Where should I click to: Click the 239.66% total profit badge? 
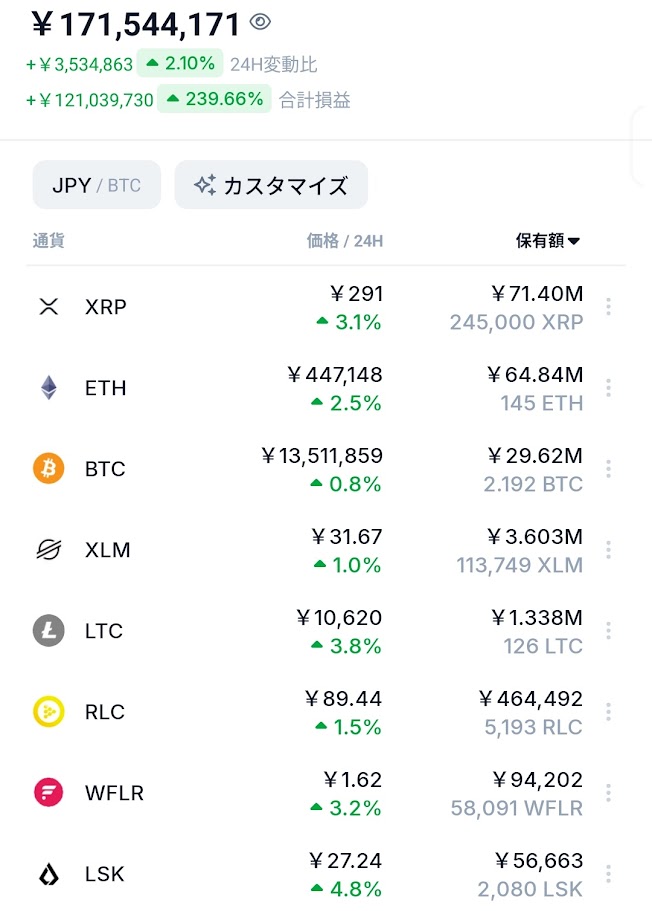click(214, 99)
